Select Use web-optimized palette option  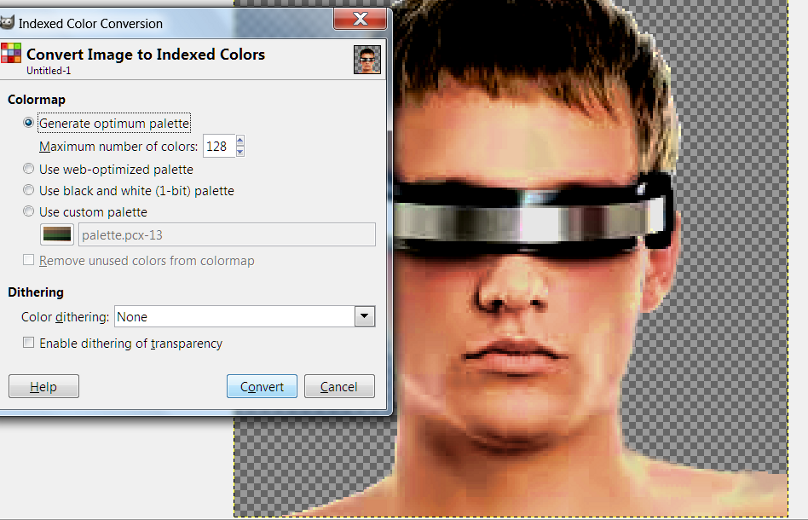click(29, 169)
